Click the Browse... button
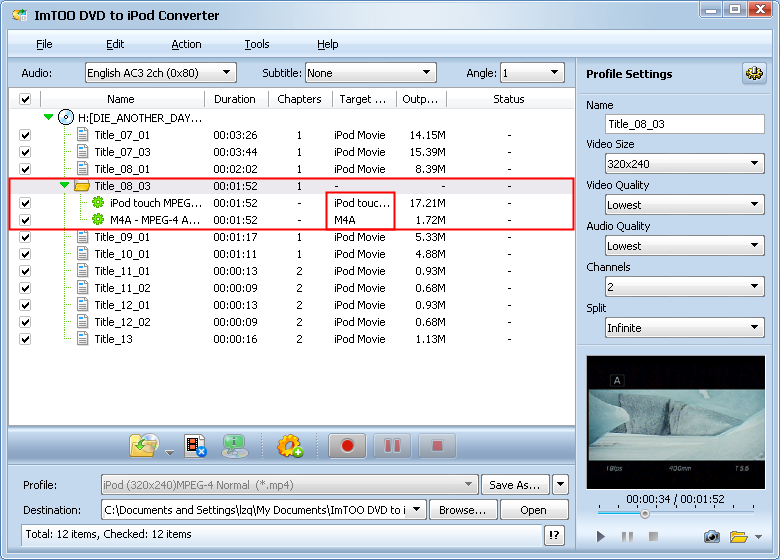 (463, 510)
